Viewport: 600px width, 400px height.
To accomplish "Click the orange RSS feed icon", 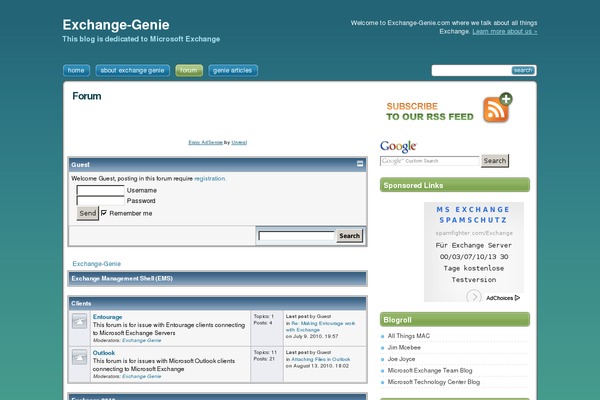I will coord(497,108).
